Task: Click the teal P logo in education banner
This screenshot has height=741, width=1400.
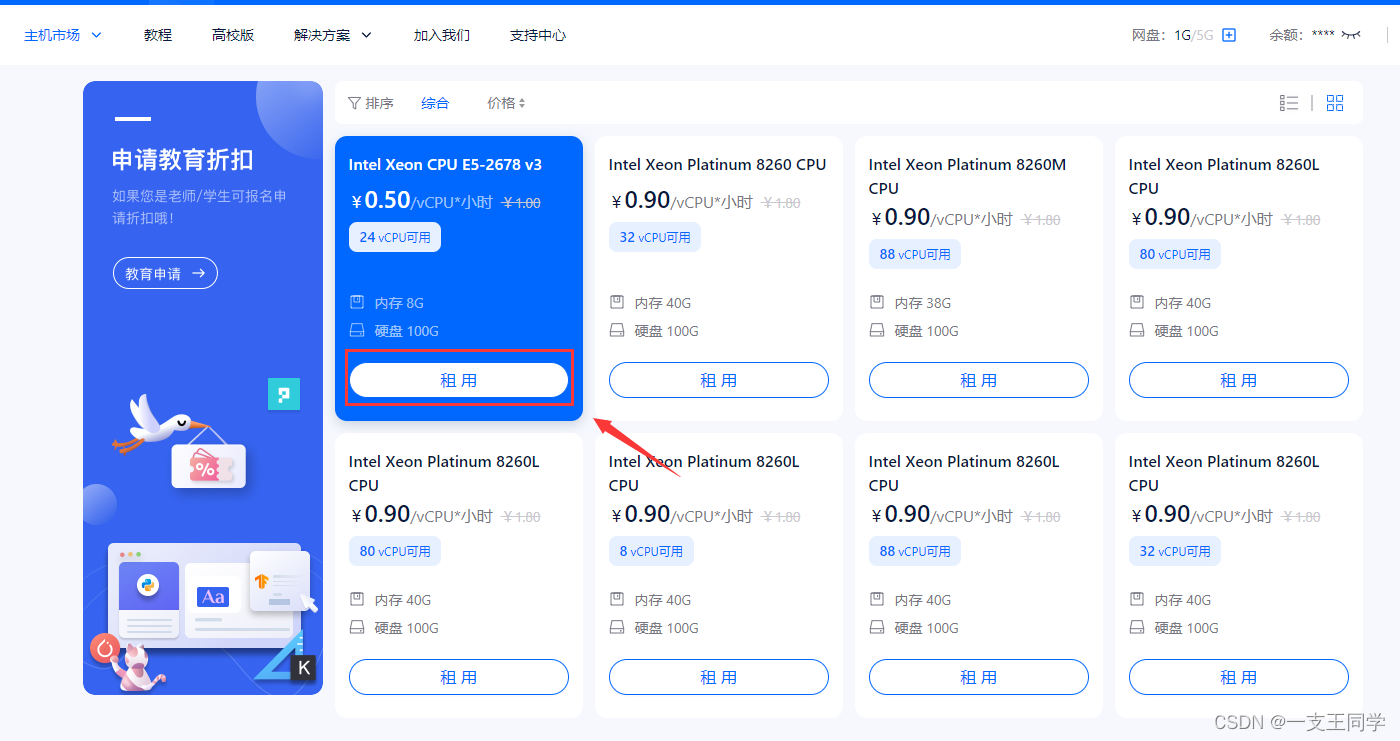Action: [x=284, y=394]
